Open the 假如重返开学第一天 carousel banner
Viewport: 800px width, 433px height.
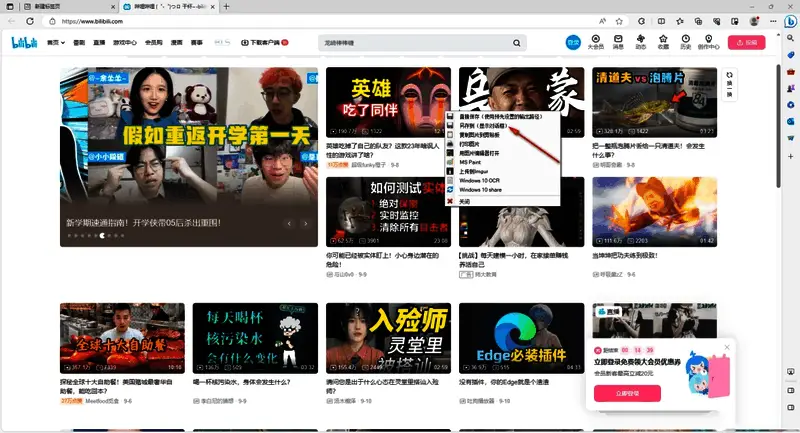coord(189,157)
